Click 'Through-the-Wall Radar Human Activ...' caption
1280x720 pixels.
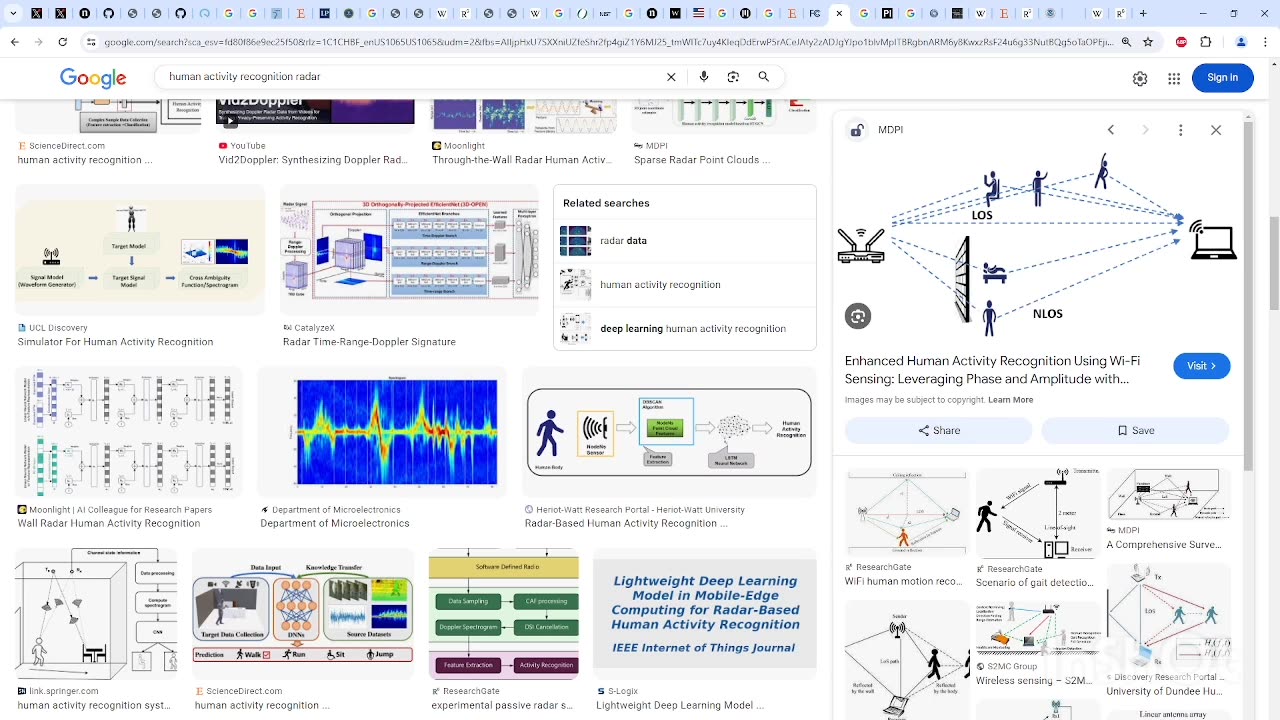click(521, 160)
